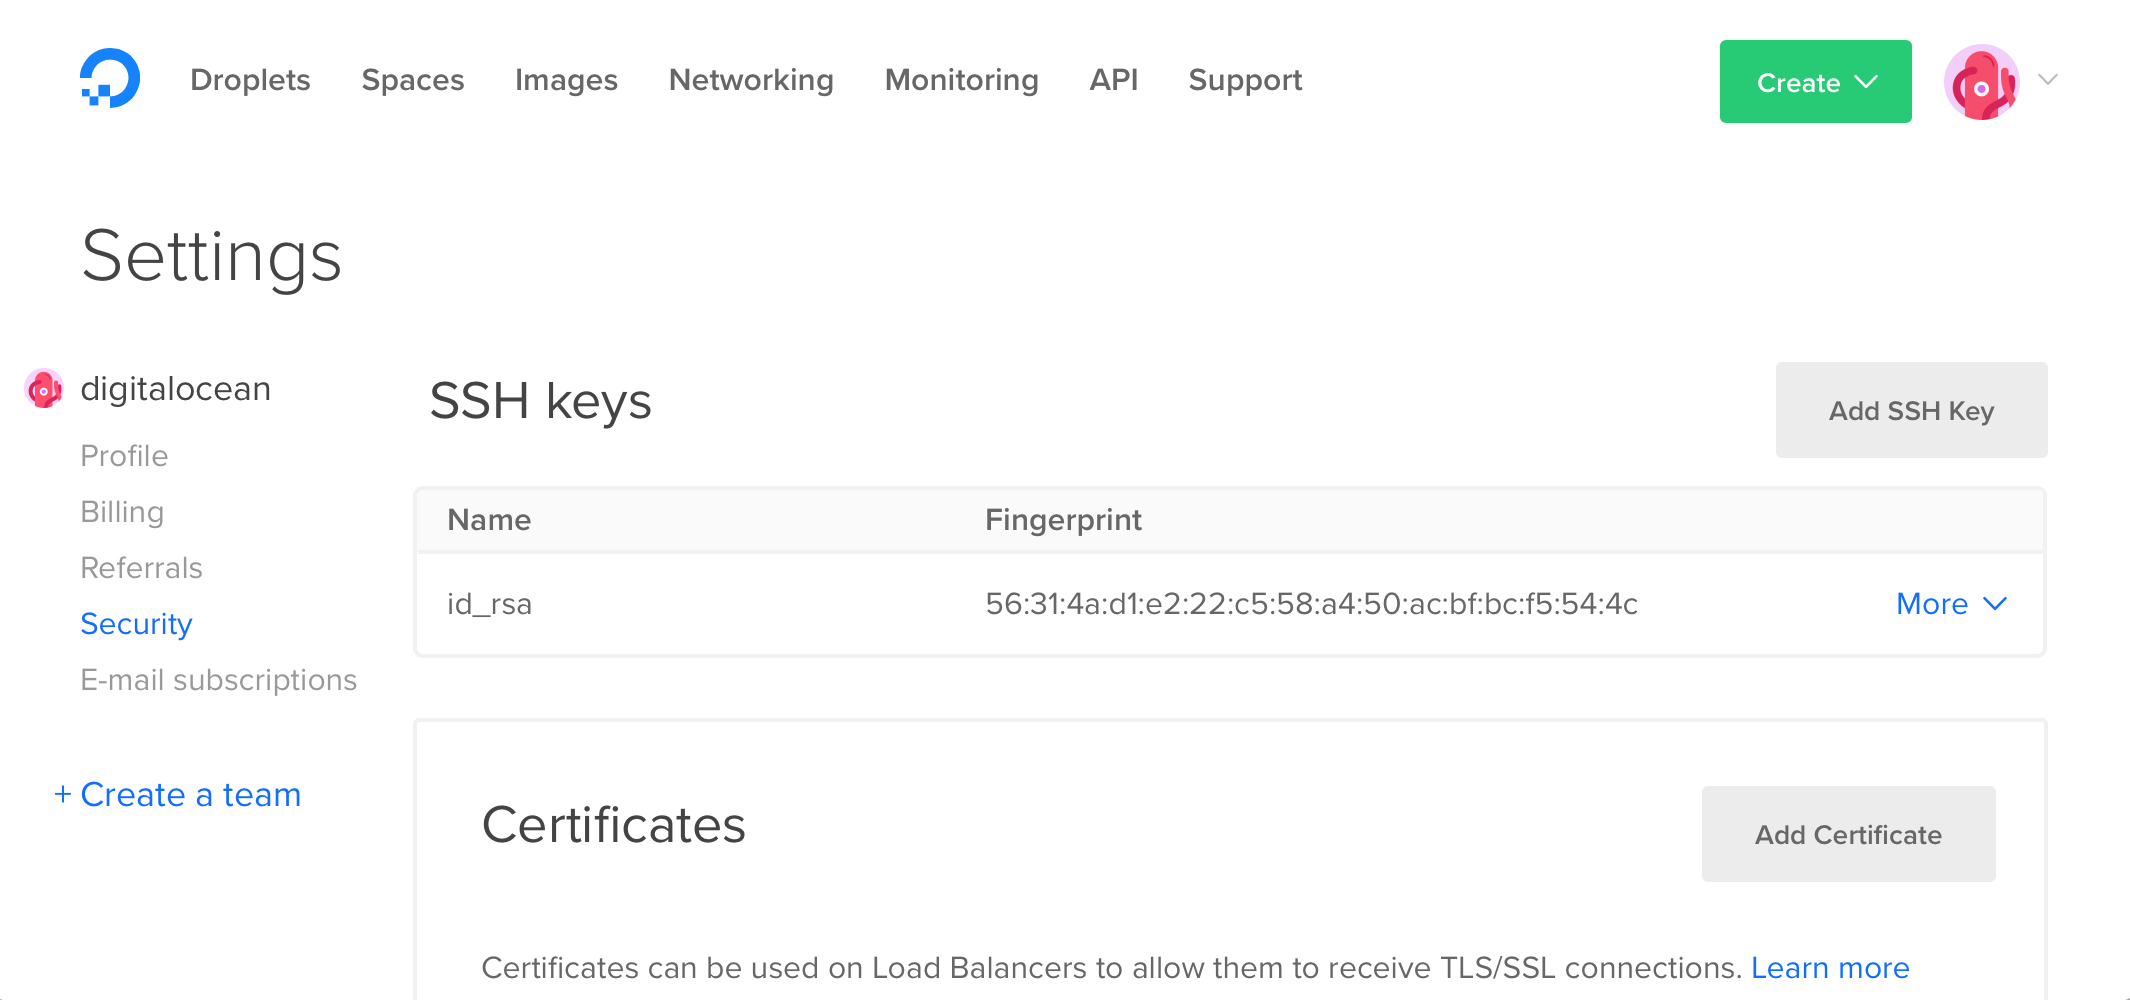Click the Add Certificate button
Image resolution: width=2130 pixels, height=1000 pixels.
point(1848,834)
